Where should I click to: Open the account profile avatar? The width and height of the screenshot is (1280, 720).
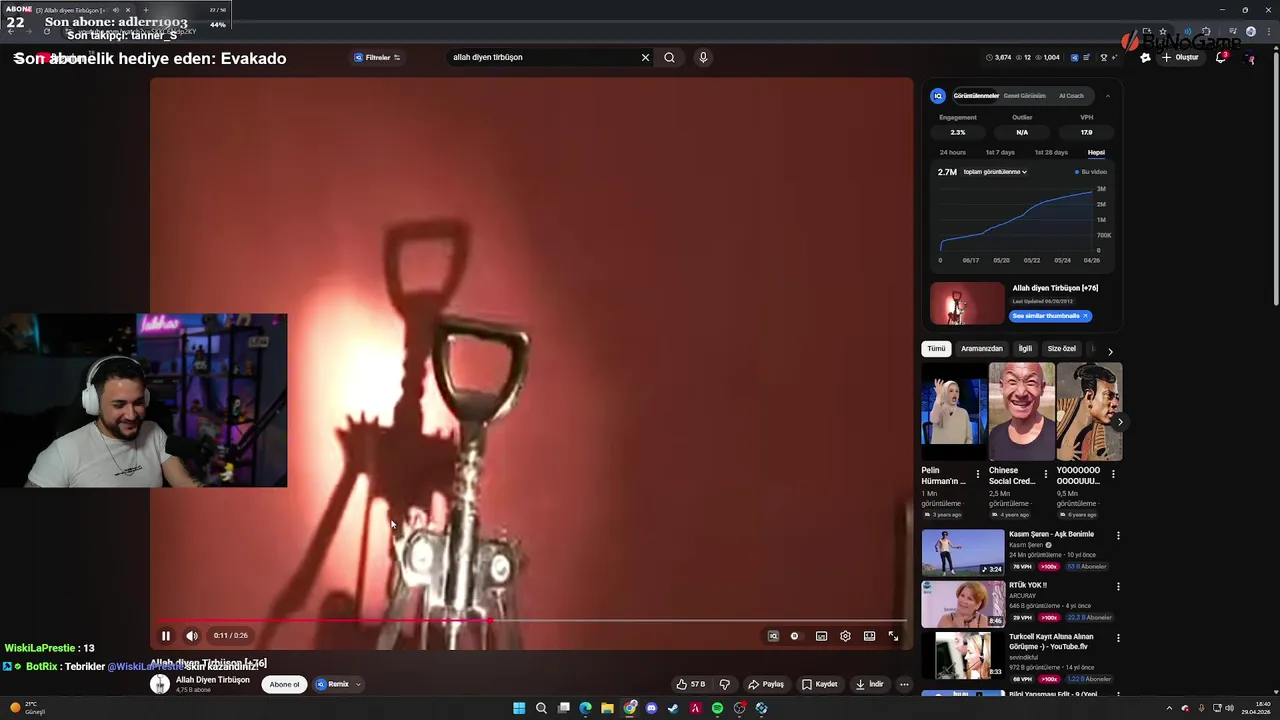coord(1250,58)
